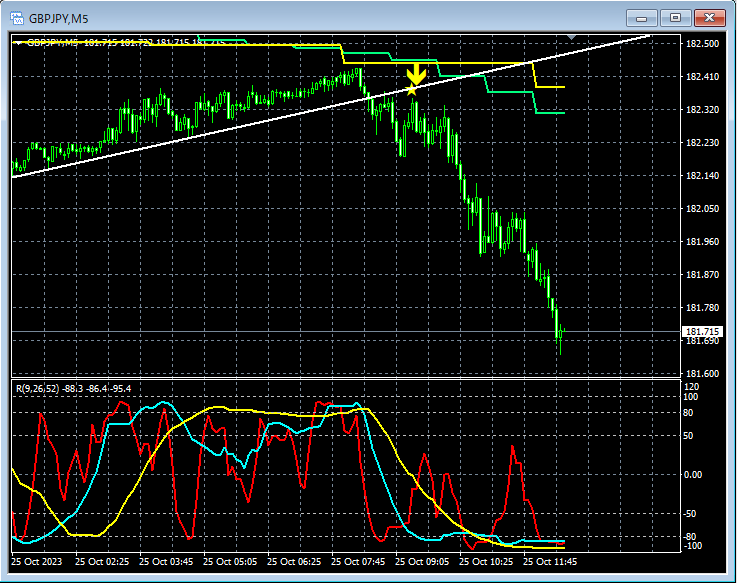Image resolution: width=738 pixels, height=583 pixels.
Task: Click the 181.960 price scale label
Action: click(703, 241)
